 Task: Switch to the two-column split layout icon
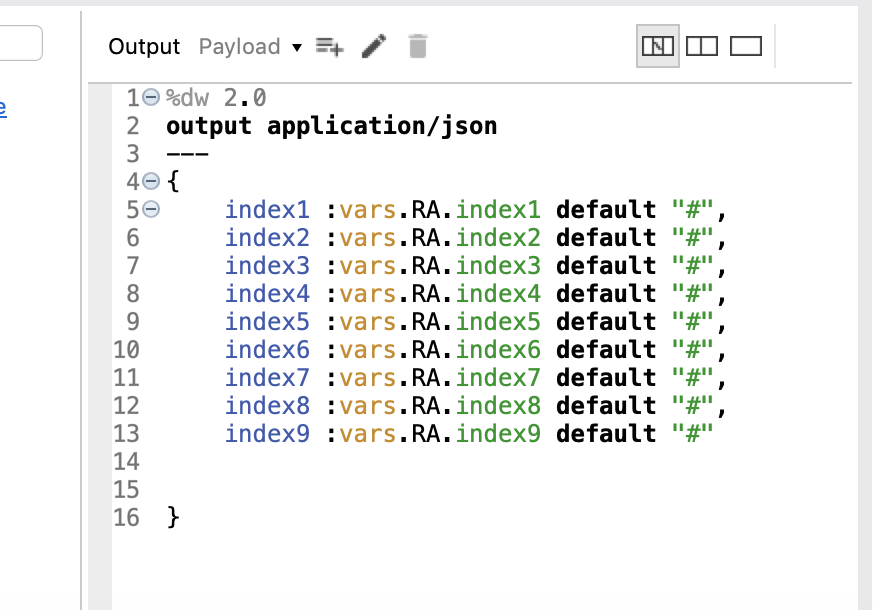(x=703, y=46)
